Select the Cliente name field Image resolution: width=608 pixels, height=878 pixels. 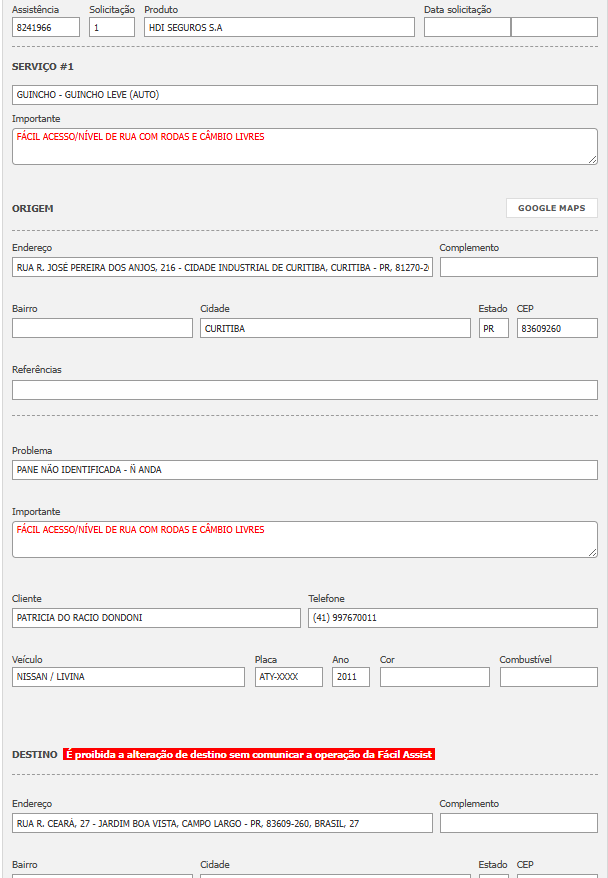point(156,618)
